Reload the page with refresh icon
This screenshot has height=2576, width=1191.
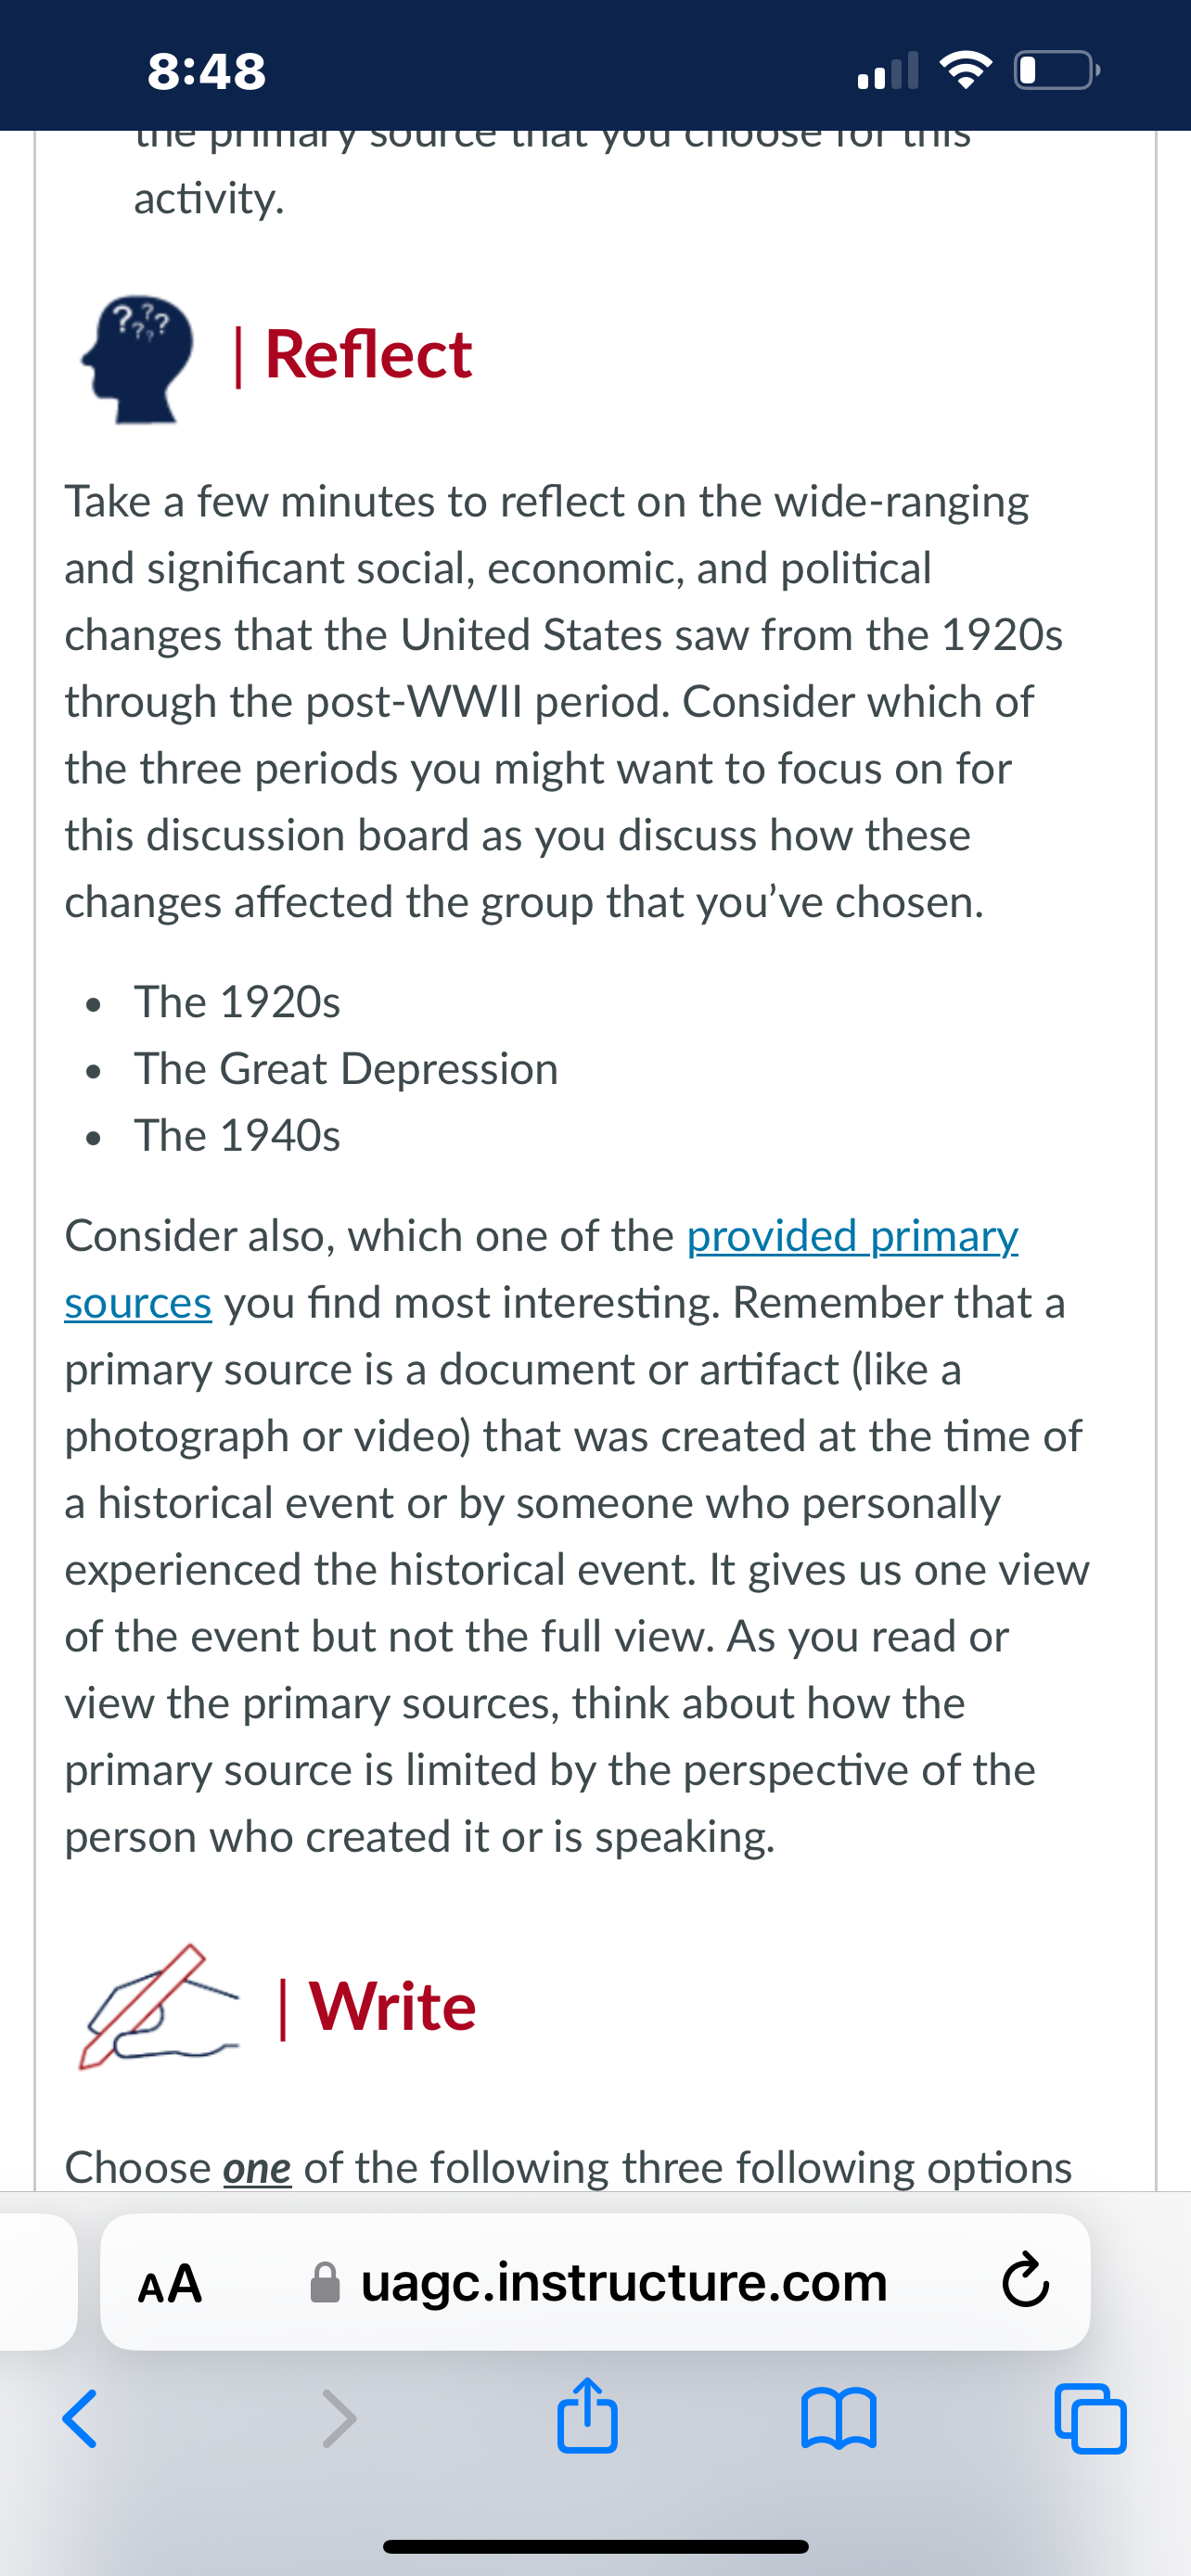1025,2281
